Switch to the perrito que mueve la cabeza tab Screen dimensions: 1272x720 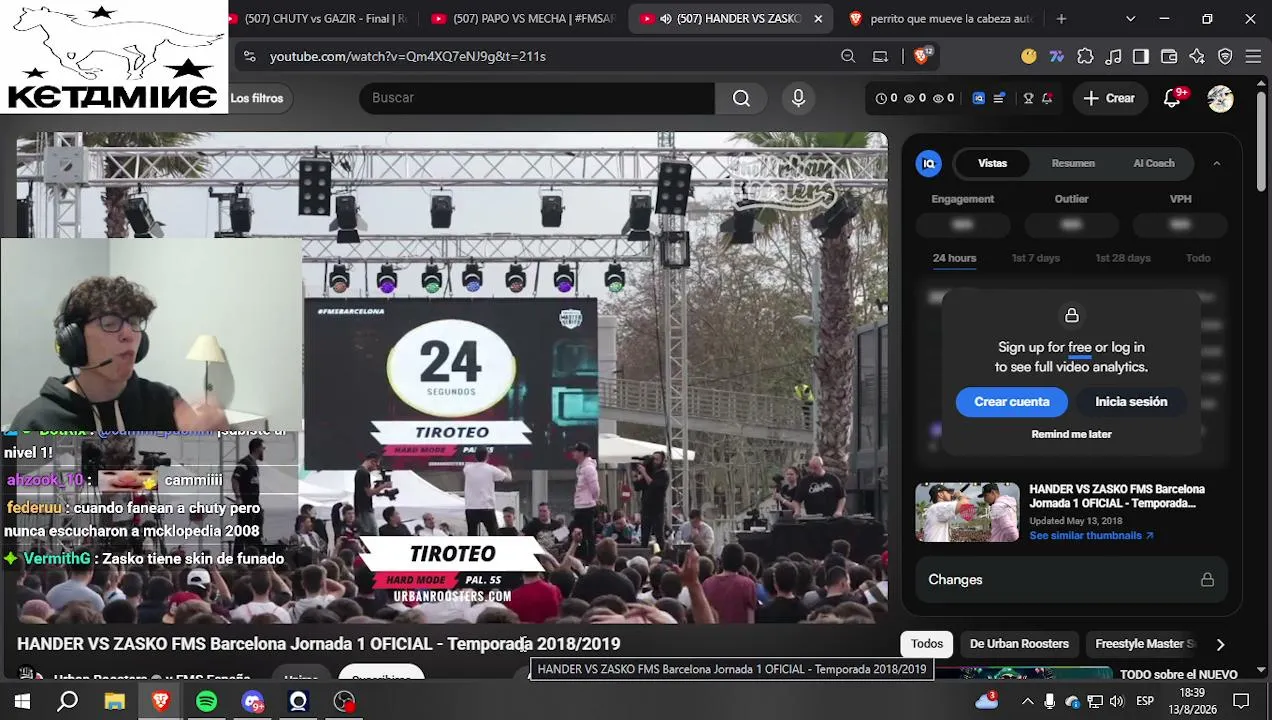[x=940, y=19]
